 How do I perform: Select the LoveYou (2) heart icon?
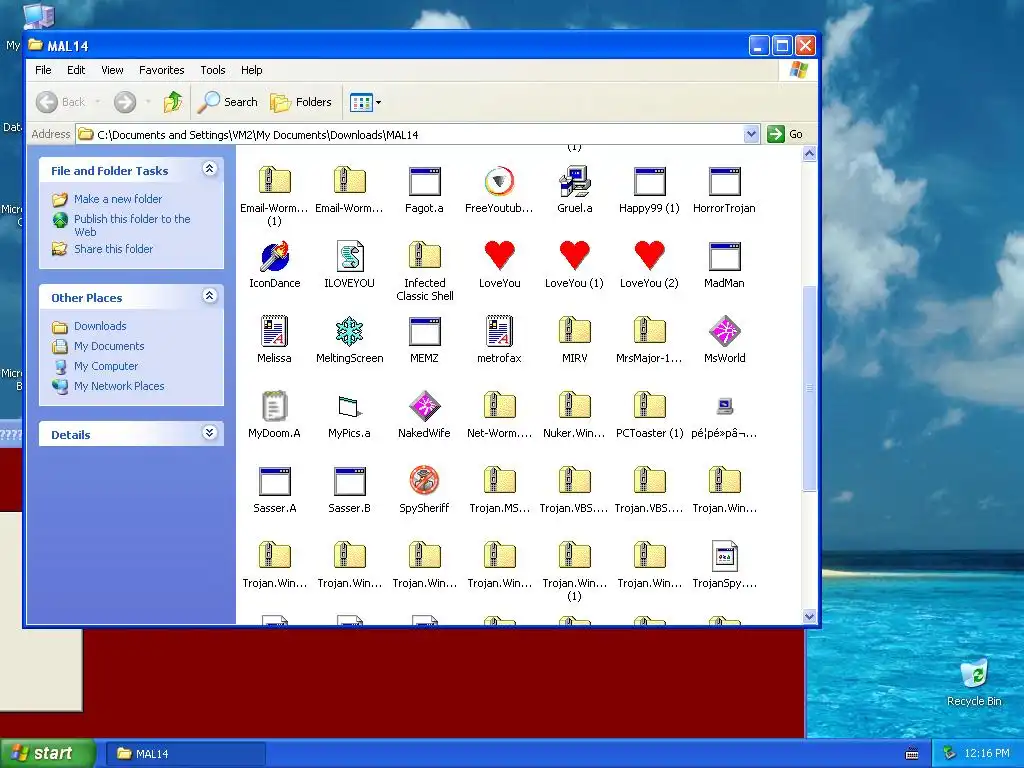[649, 256]
